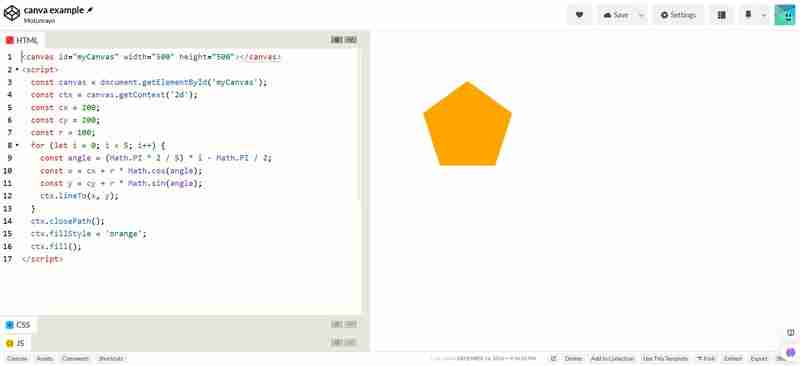Screen dimensions: 800x366
Task: Click the pen author name under title
Action: (x=39, y=21)
